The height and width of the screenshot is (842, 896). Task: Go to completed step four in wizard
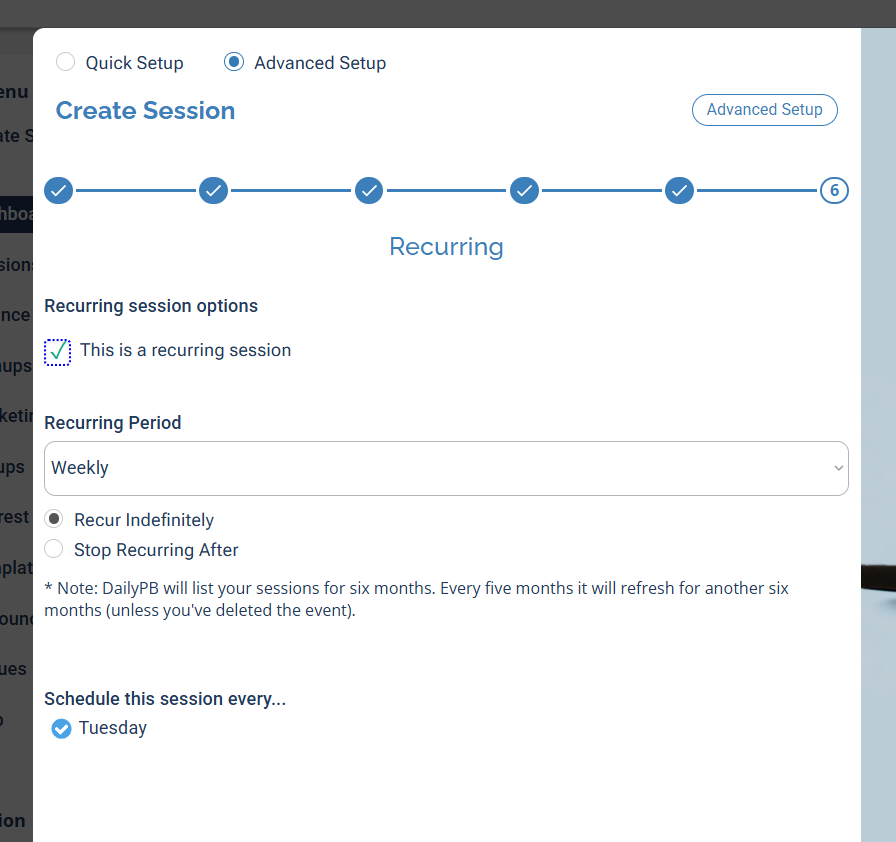[x=525, y=191]
